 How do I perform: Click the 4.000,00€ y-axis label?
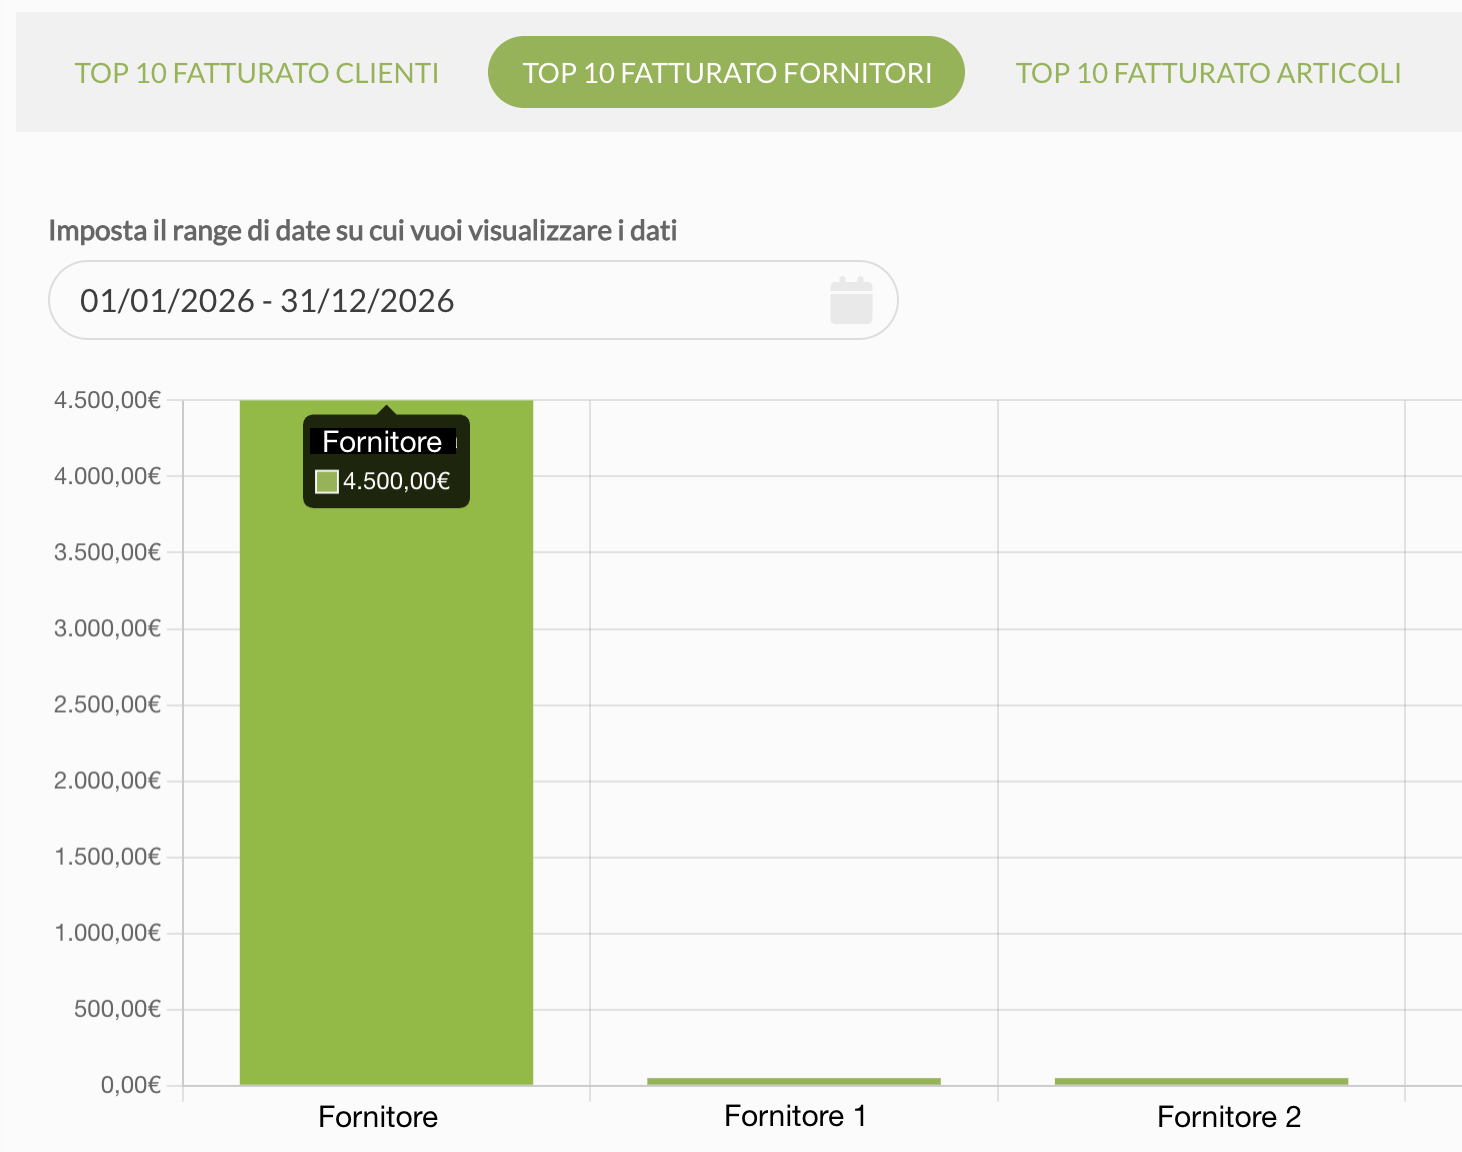(107, 476)
